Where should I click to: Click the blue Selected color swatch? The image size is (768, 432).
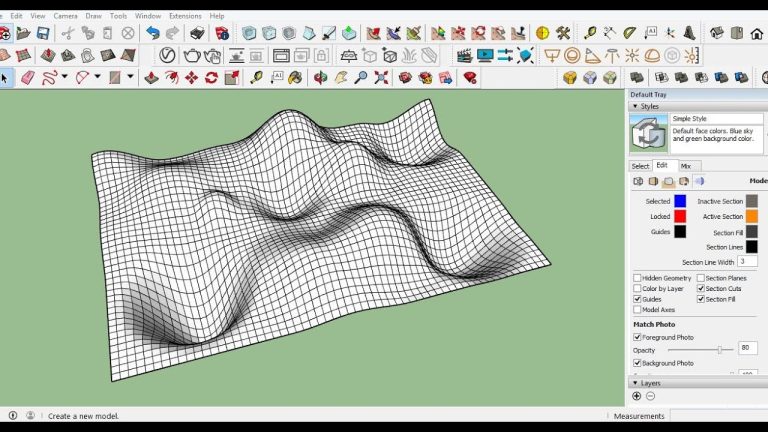(680, 201)
